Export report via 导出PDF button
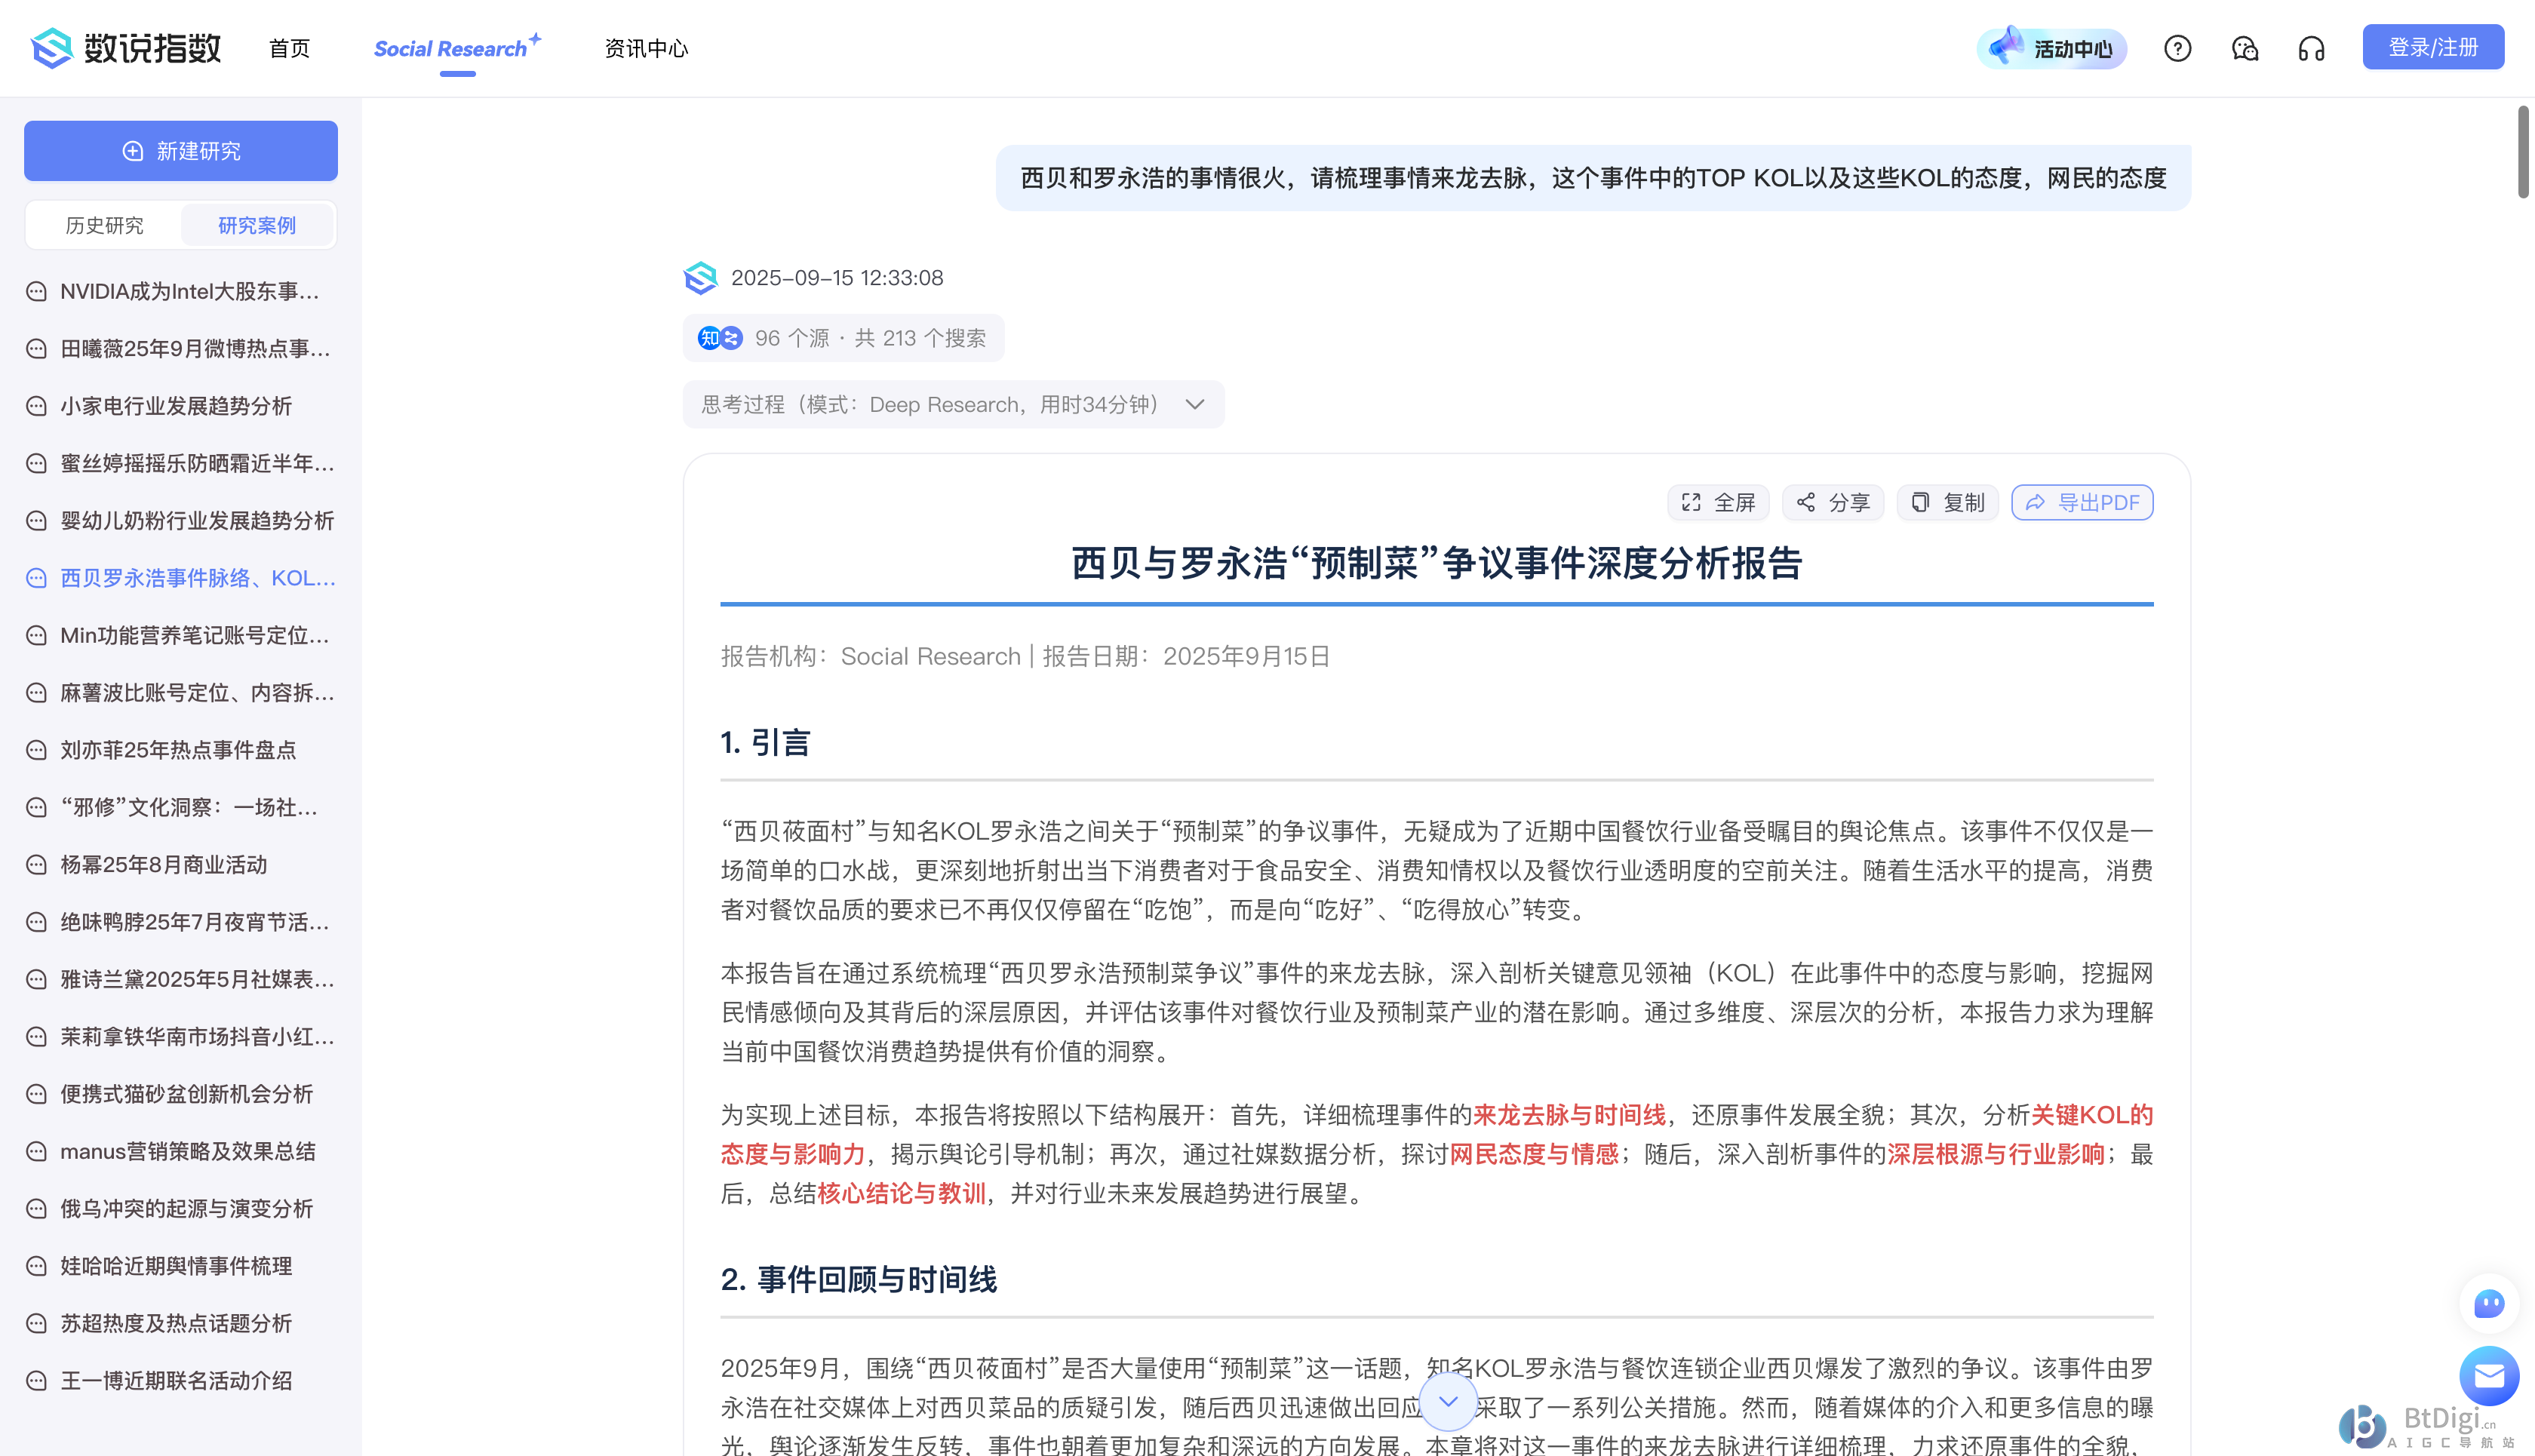 pos(2082,502)
